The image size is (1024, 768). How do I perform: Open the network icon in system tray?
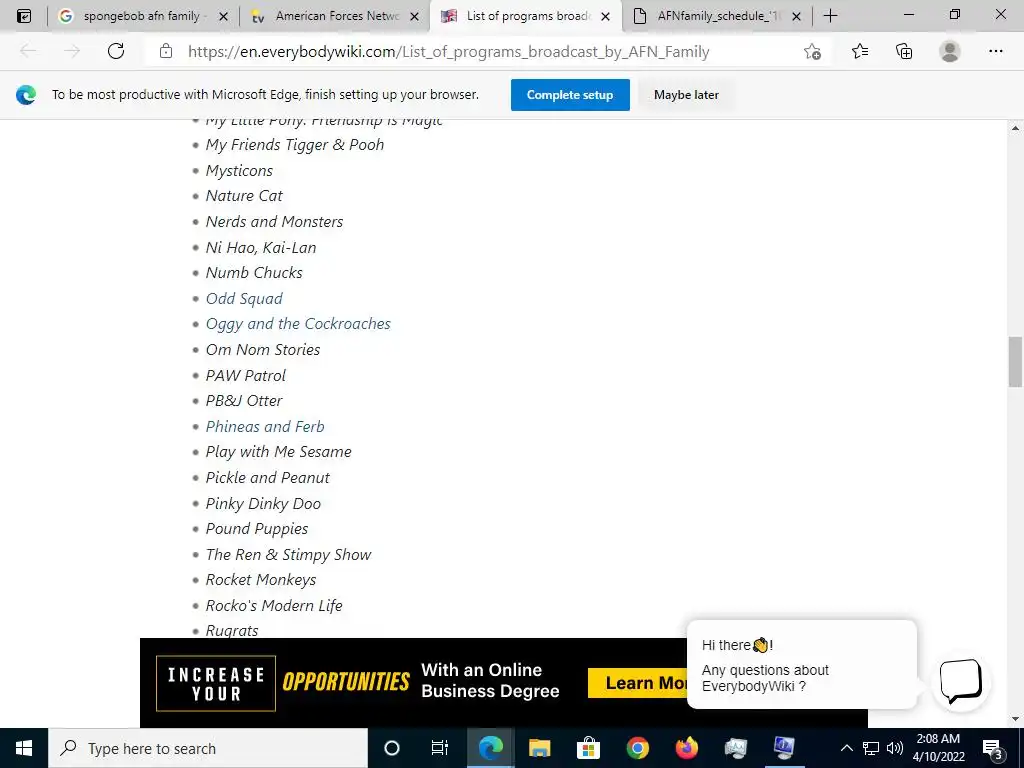click(871, 748)
